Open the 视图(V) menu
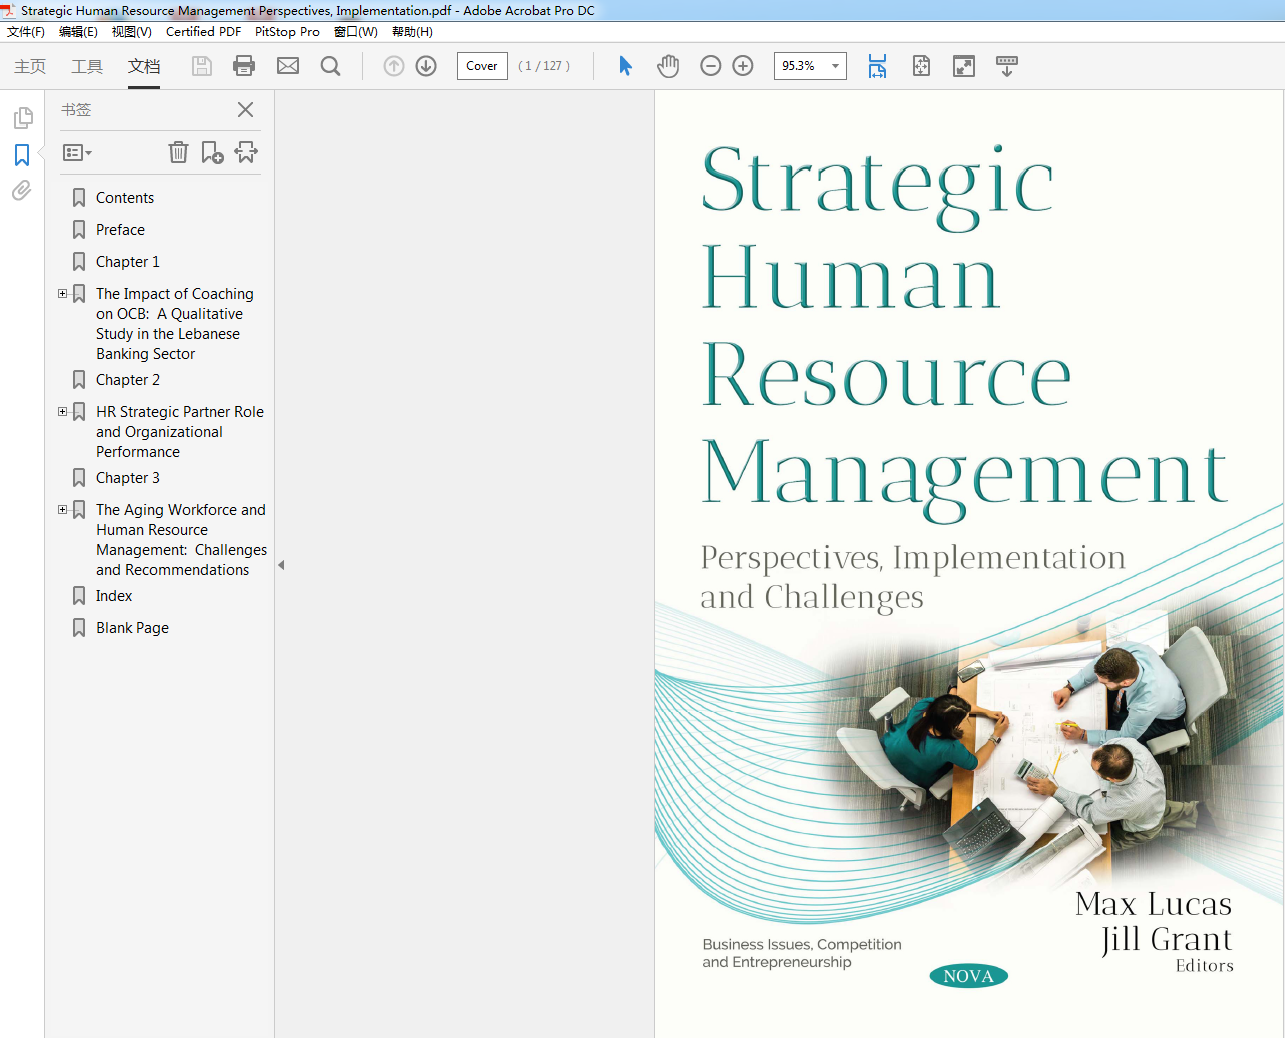This screenshot has height=1038, width=1285. (132, 32)
